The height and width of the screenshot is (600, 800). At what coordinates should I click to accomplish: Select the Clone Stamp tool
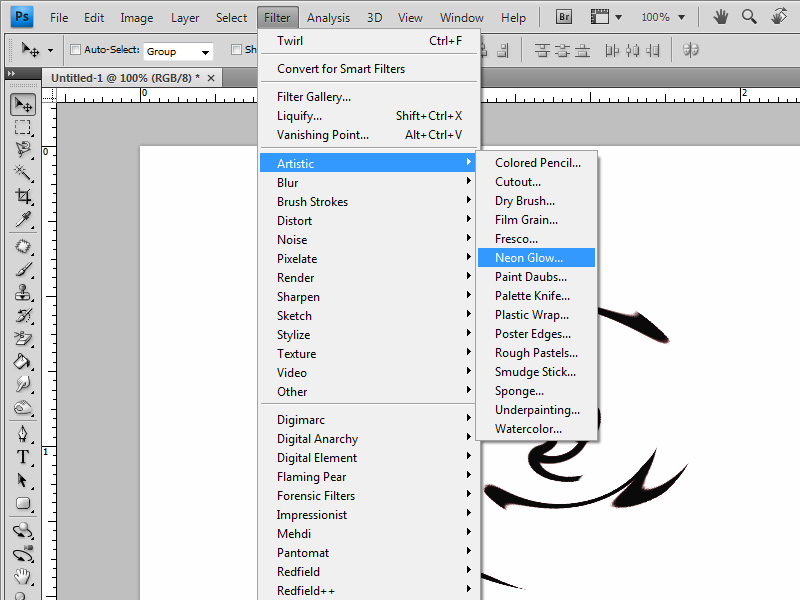coord(23,293)
